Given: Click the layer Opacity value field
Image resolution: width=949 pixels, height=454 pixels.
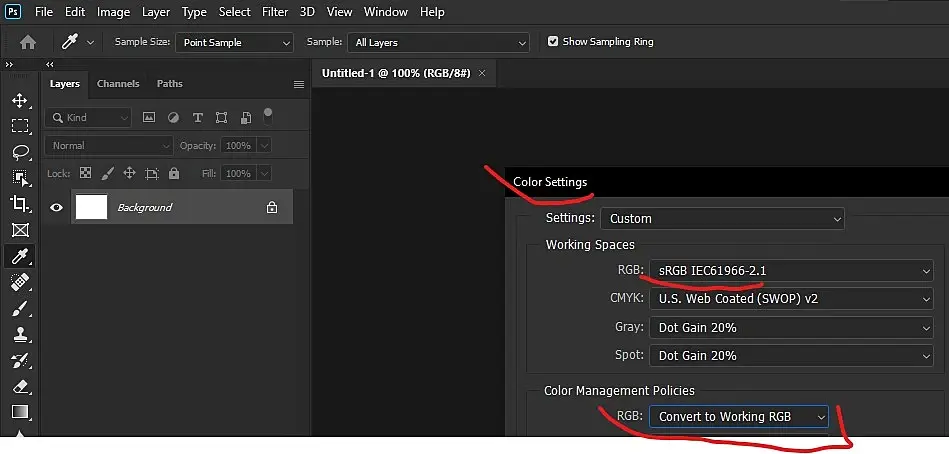Looking at the screenshot, I should 238,146.
